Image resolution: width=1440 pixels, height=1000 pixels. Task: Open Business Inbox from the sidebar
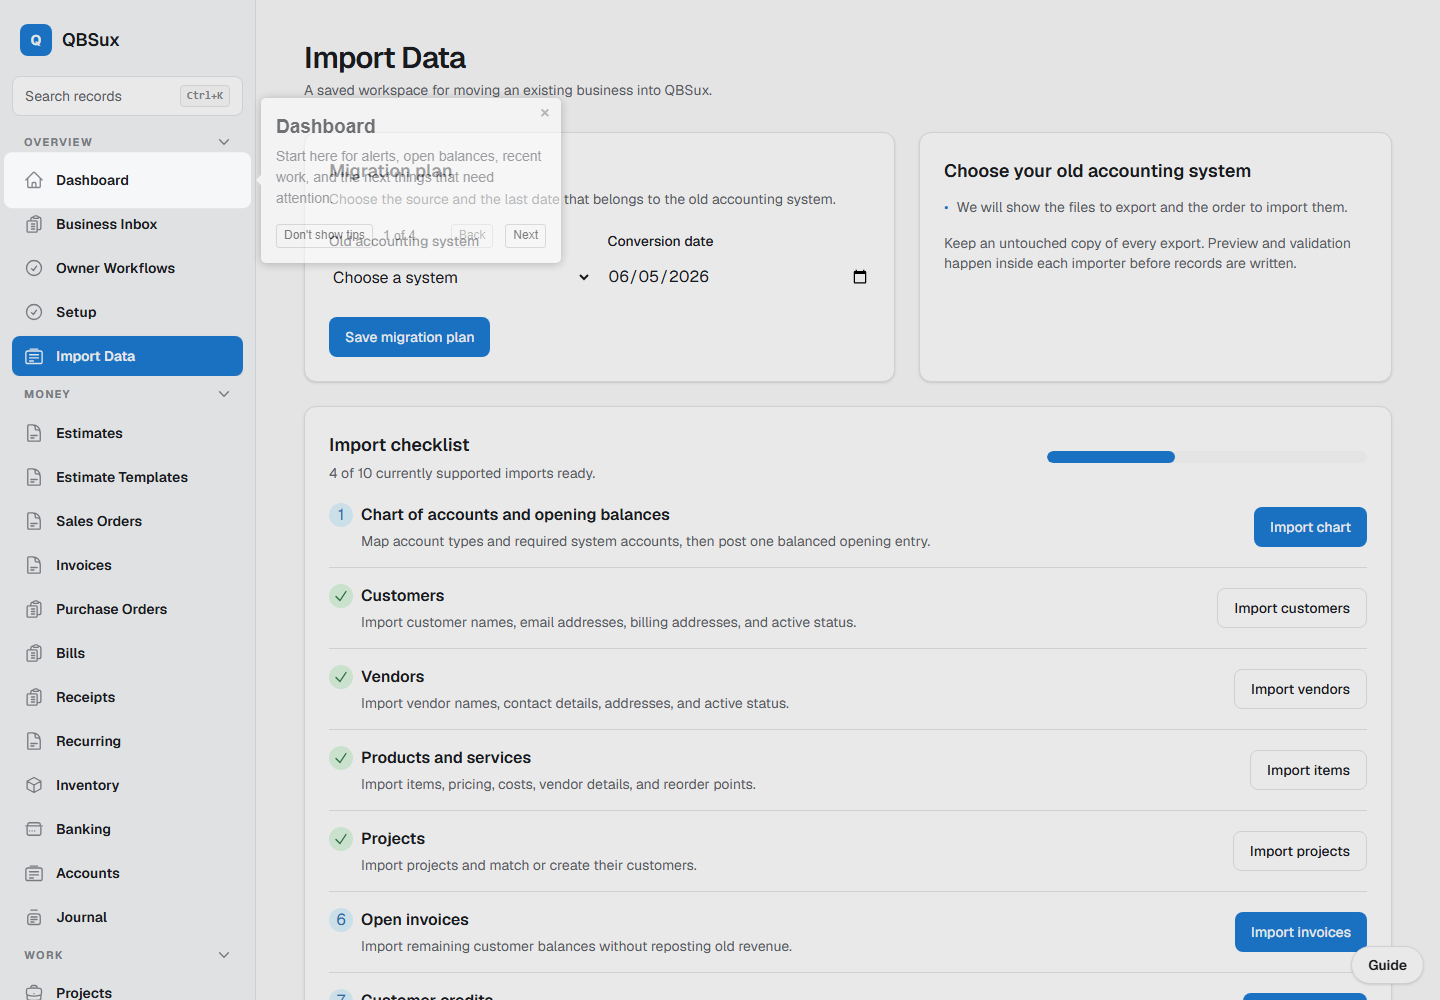[127, 224]
